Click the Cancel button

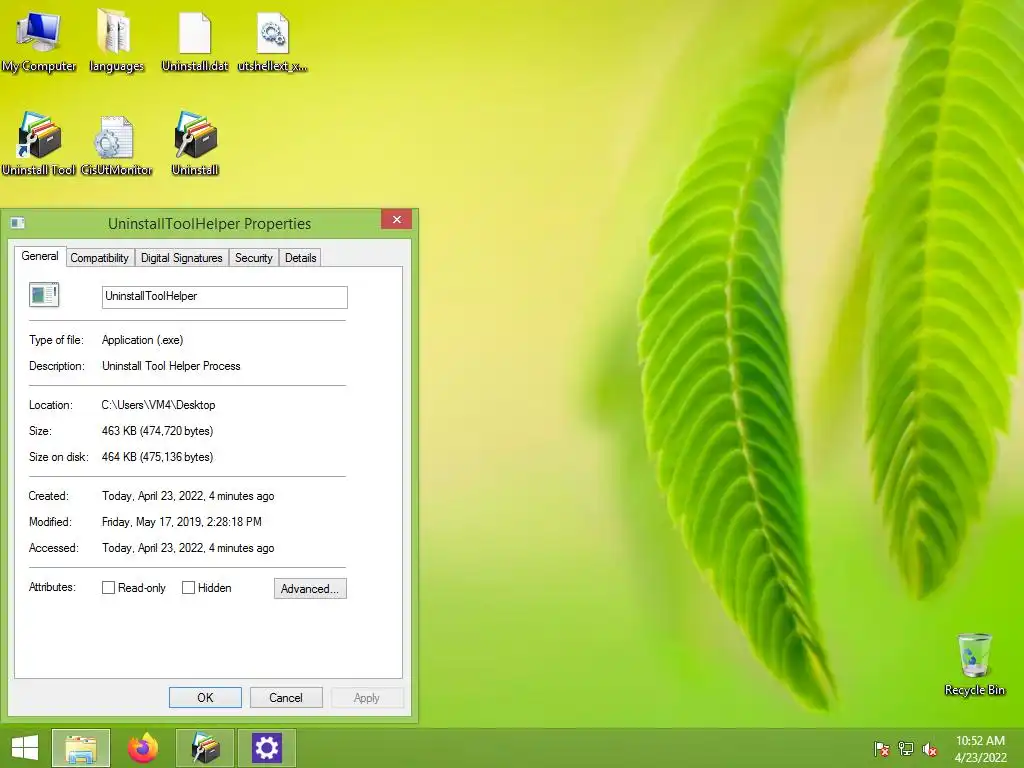point(286,697)
